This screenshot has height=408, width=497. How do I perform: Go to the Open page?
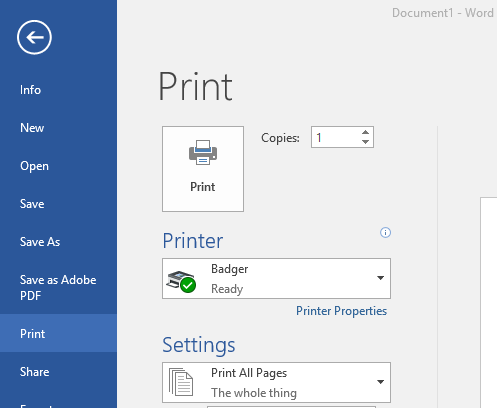34,166
